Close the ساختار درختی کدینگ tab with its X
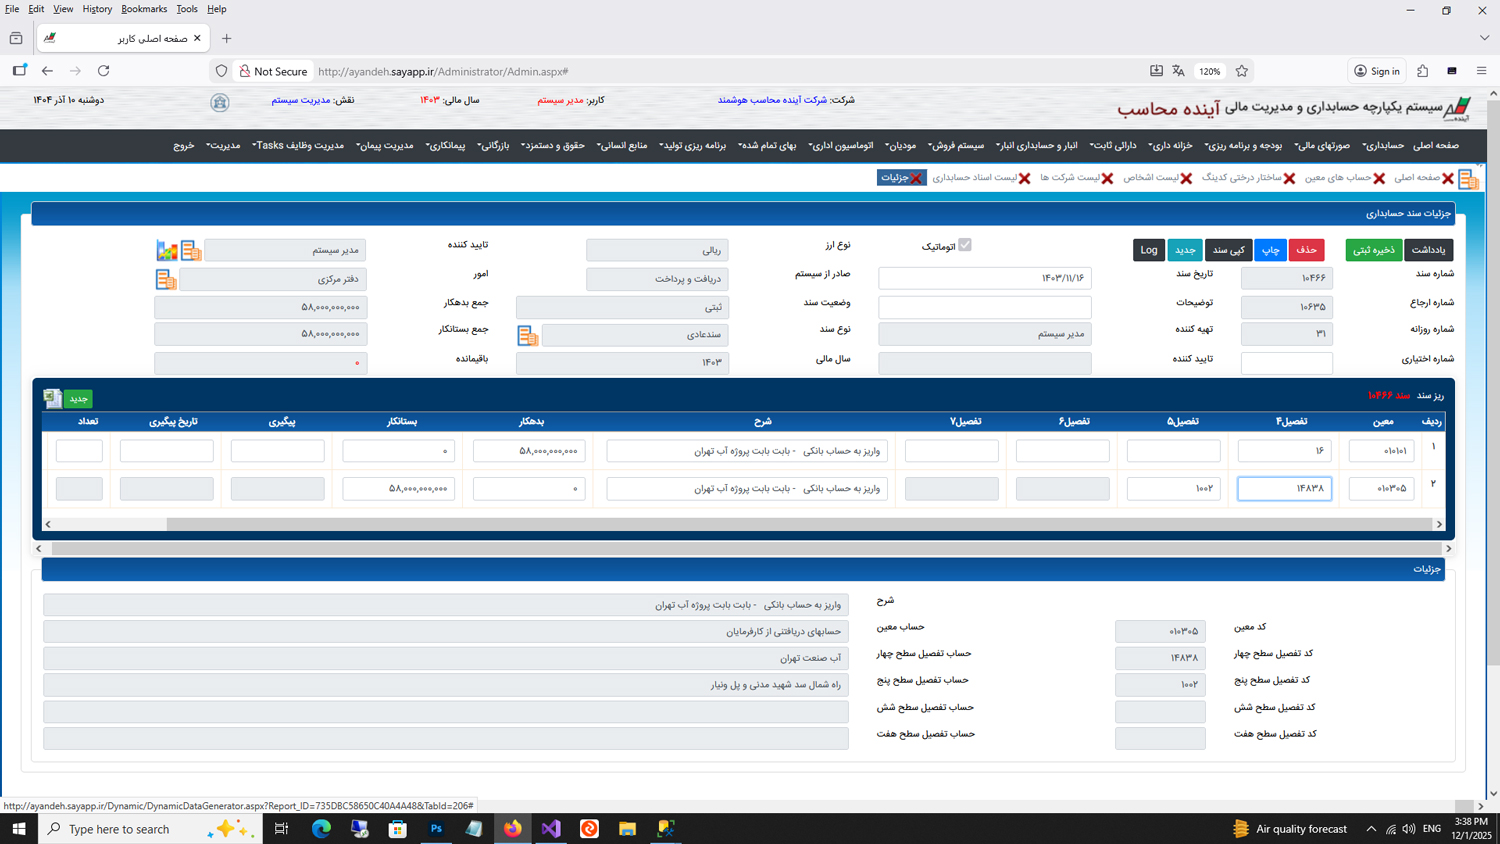The height and width of the screenshot is (844, 1500). coord(1289,178)
